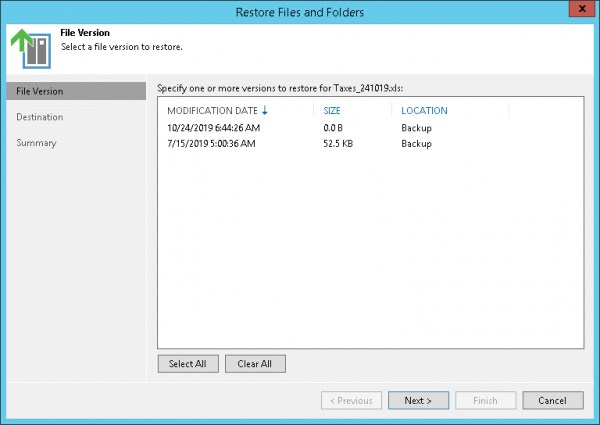Switch to the Destination wizard step
This screenshot has width=600, height=425.
(x=40, y=117)
